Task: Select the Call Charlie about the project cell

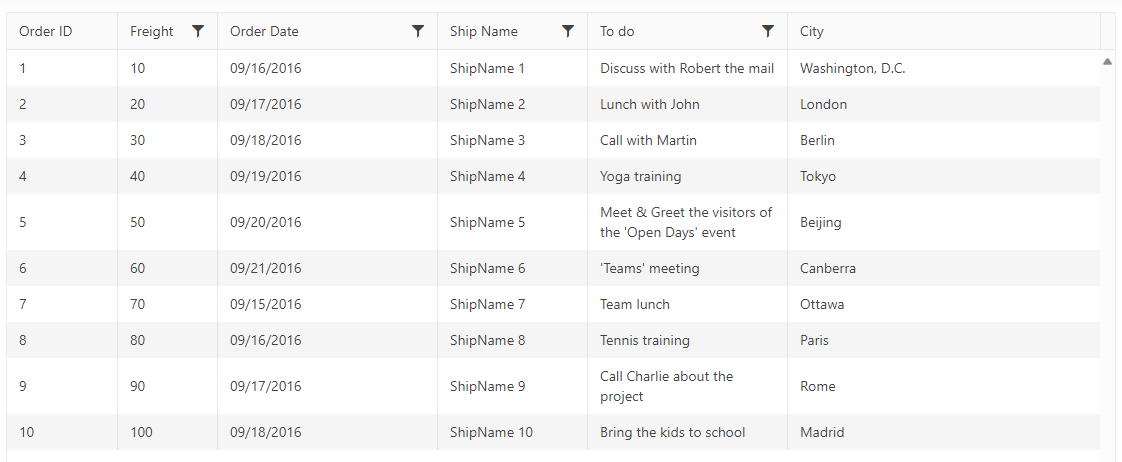Action: point(688,386)
